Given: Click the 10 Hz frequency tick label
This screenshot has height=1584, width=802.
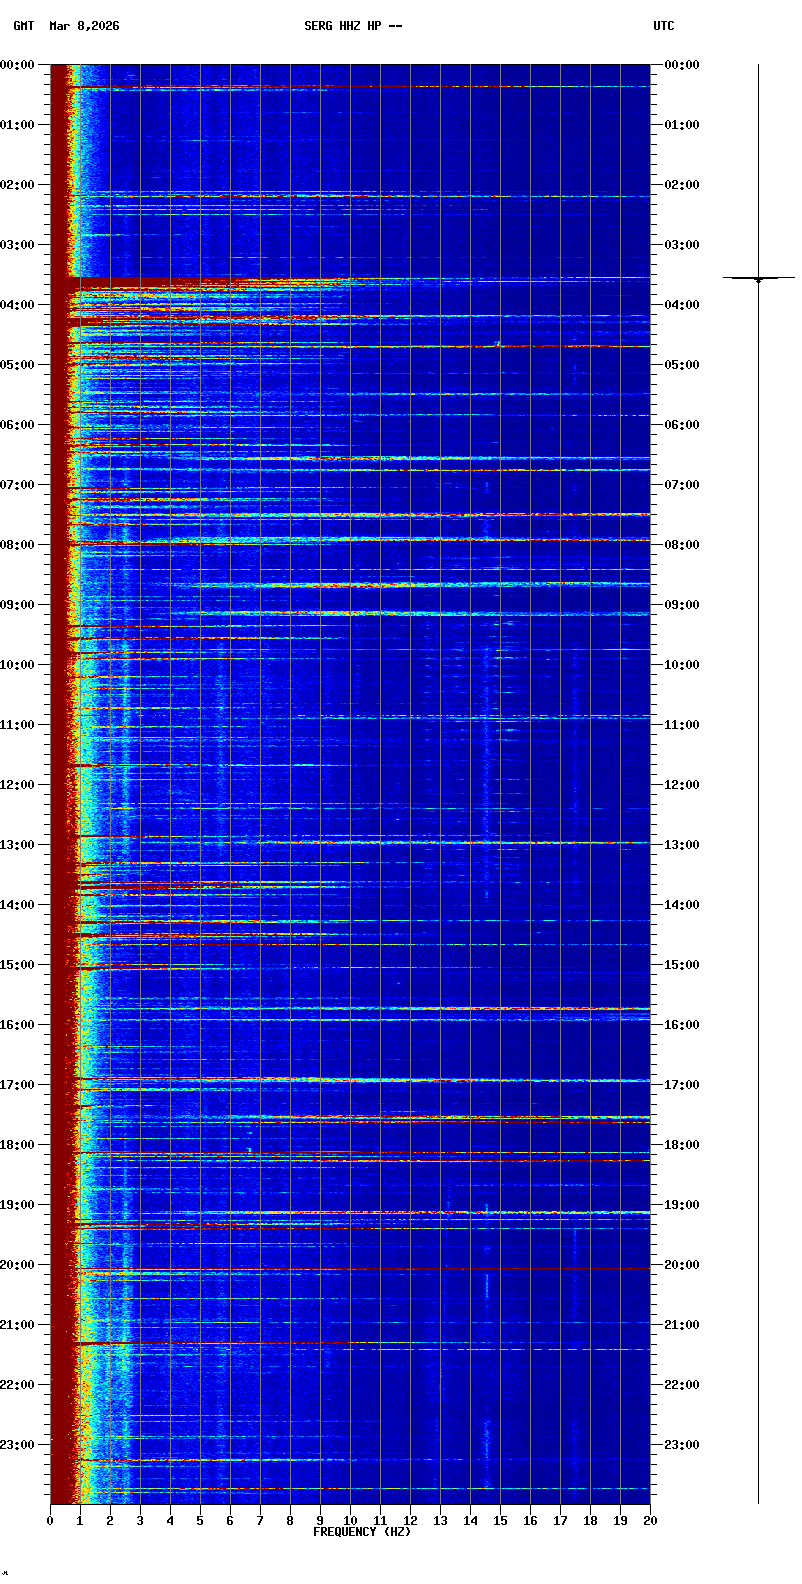Looking at the screenshot, I should [x=350, y=1521].
